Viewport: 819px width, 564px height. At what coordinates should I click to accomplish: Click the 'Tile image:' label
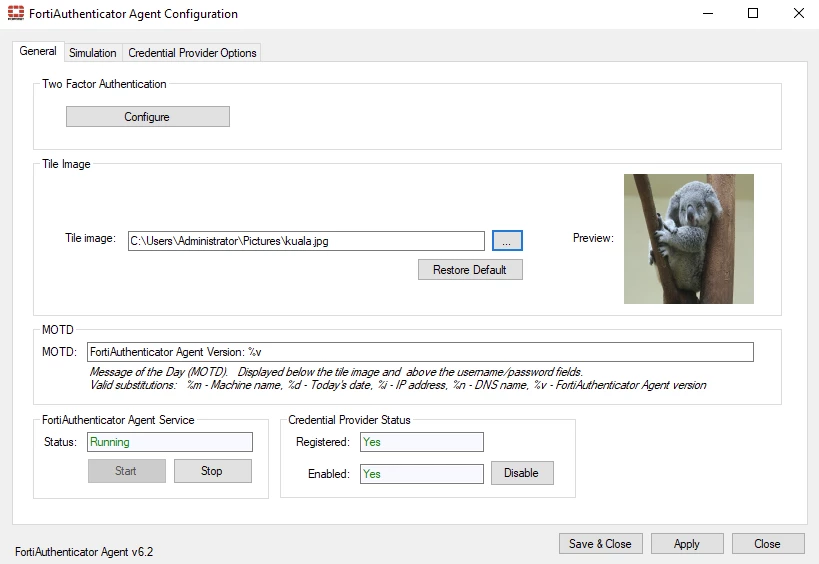(x=90, y=238)
